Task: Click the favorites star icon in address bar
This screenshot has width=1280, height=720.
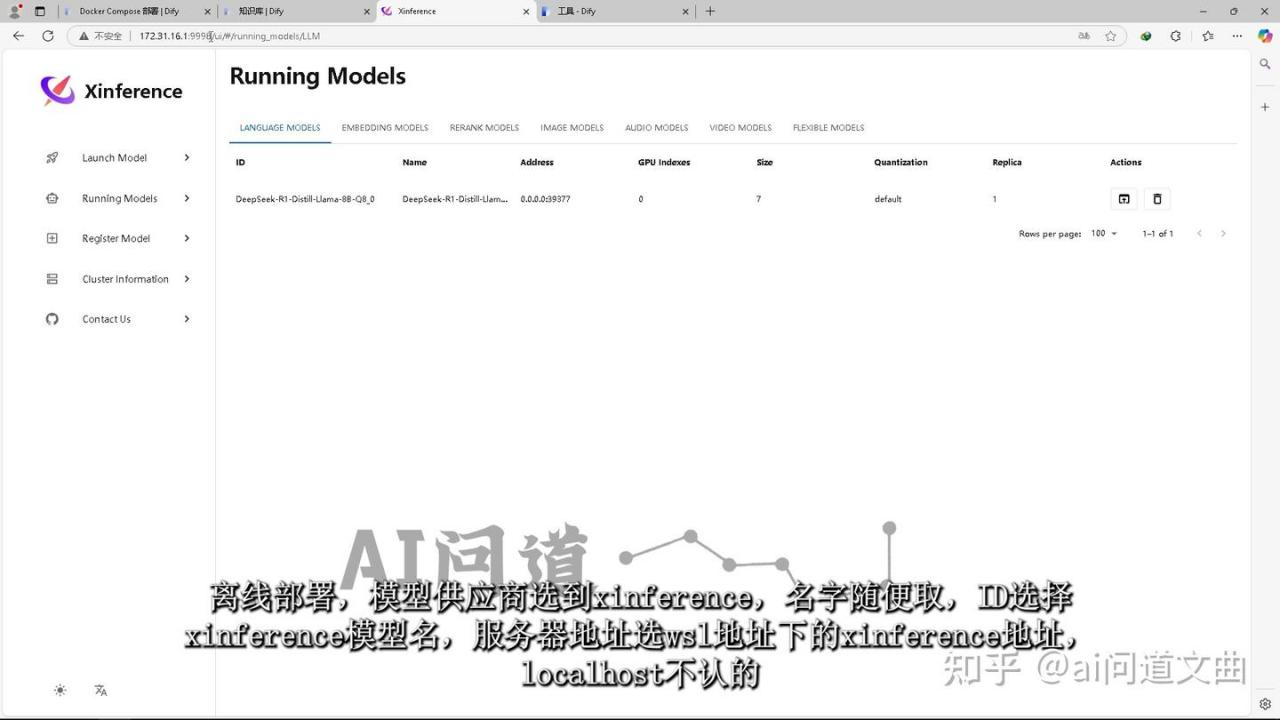Action: [1110, 36]
